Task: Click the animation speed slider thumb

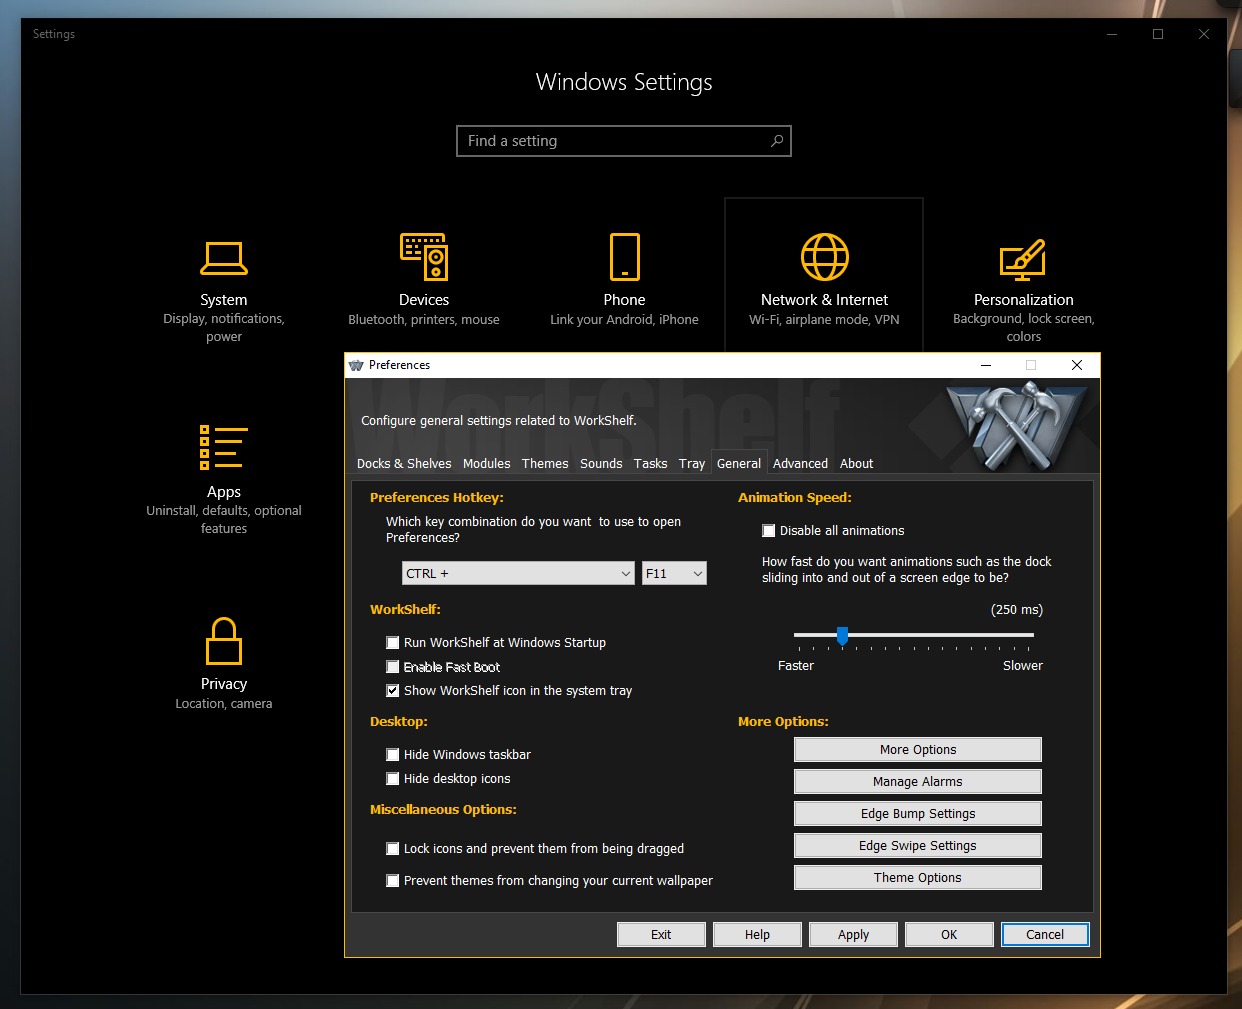Action: tap(842, 636)
